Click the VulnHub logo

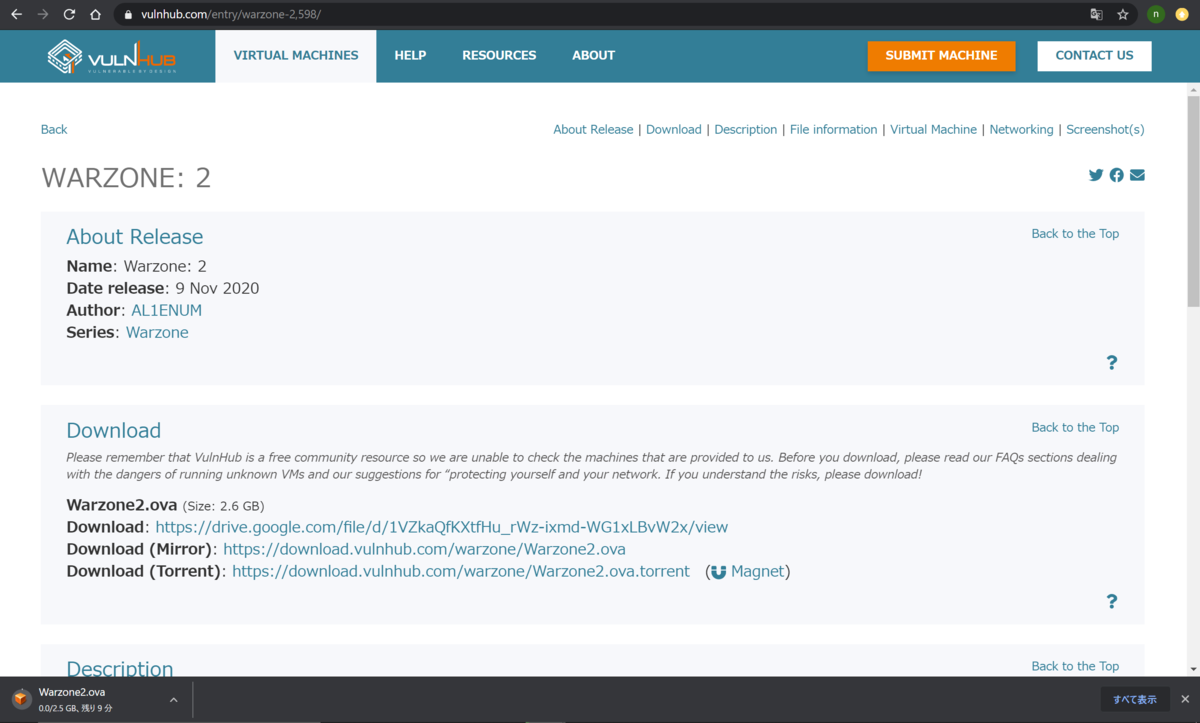point(112,56)
